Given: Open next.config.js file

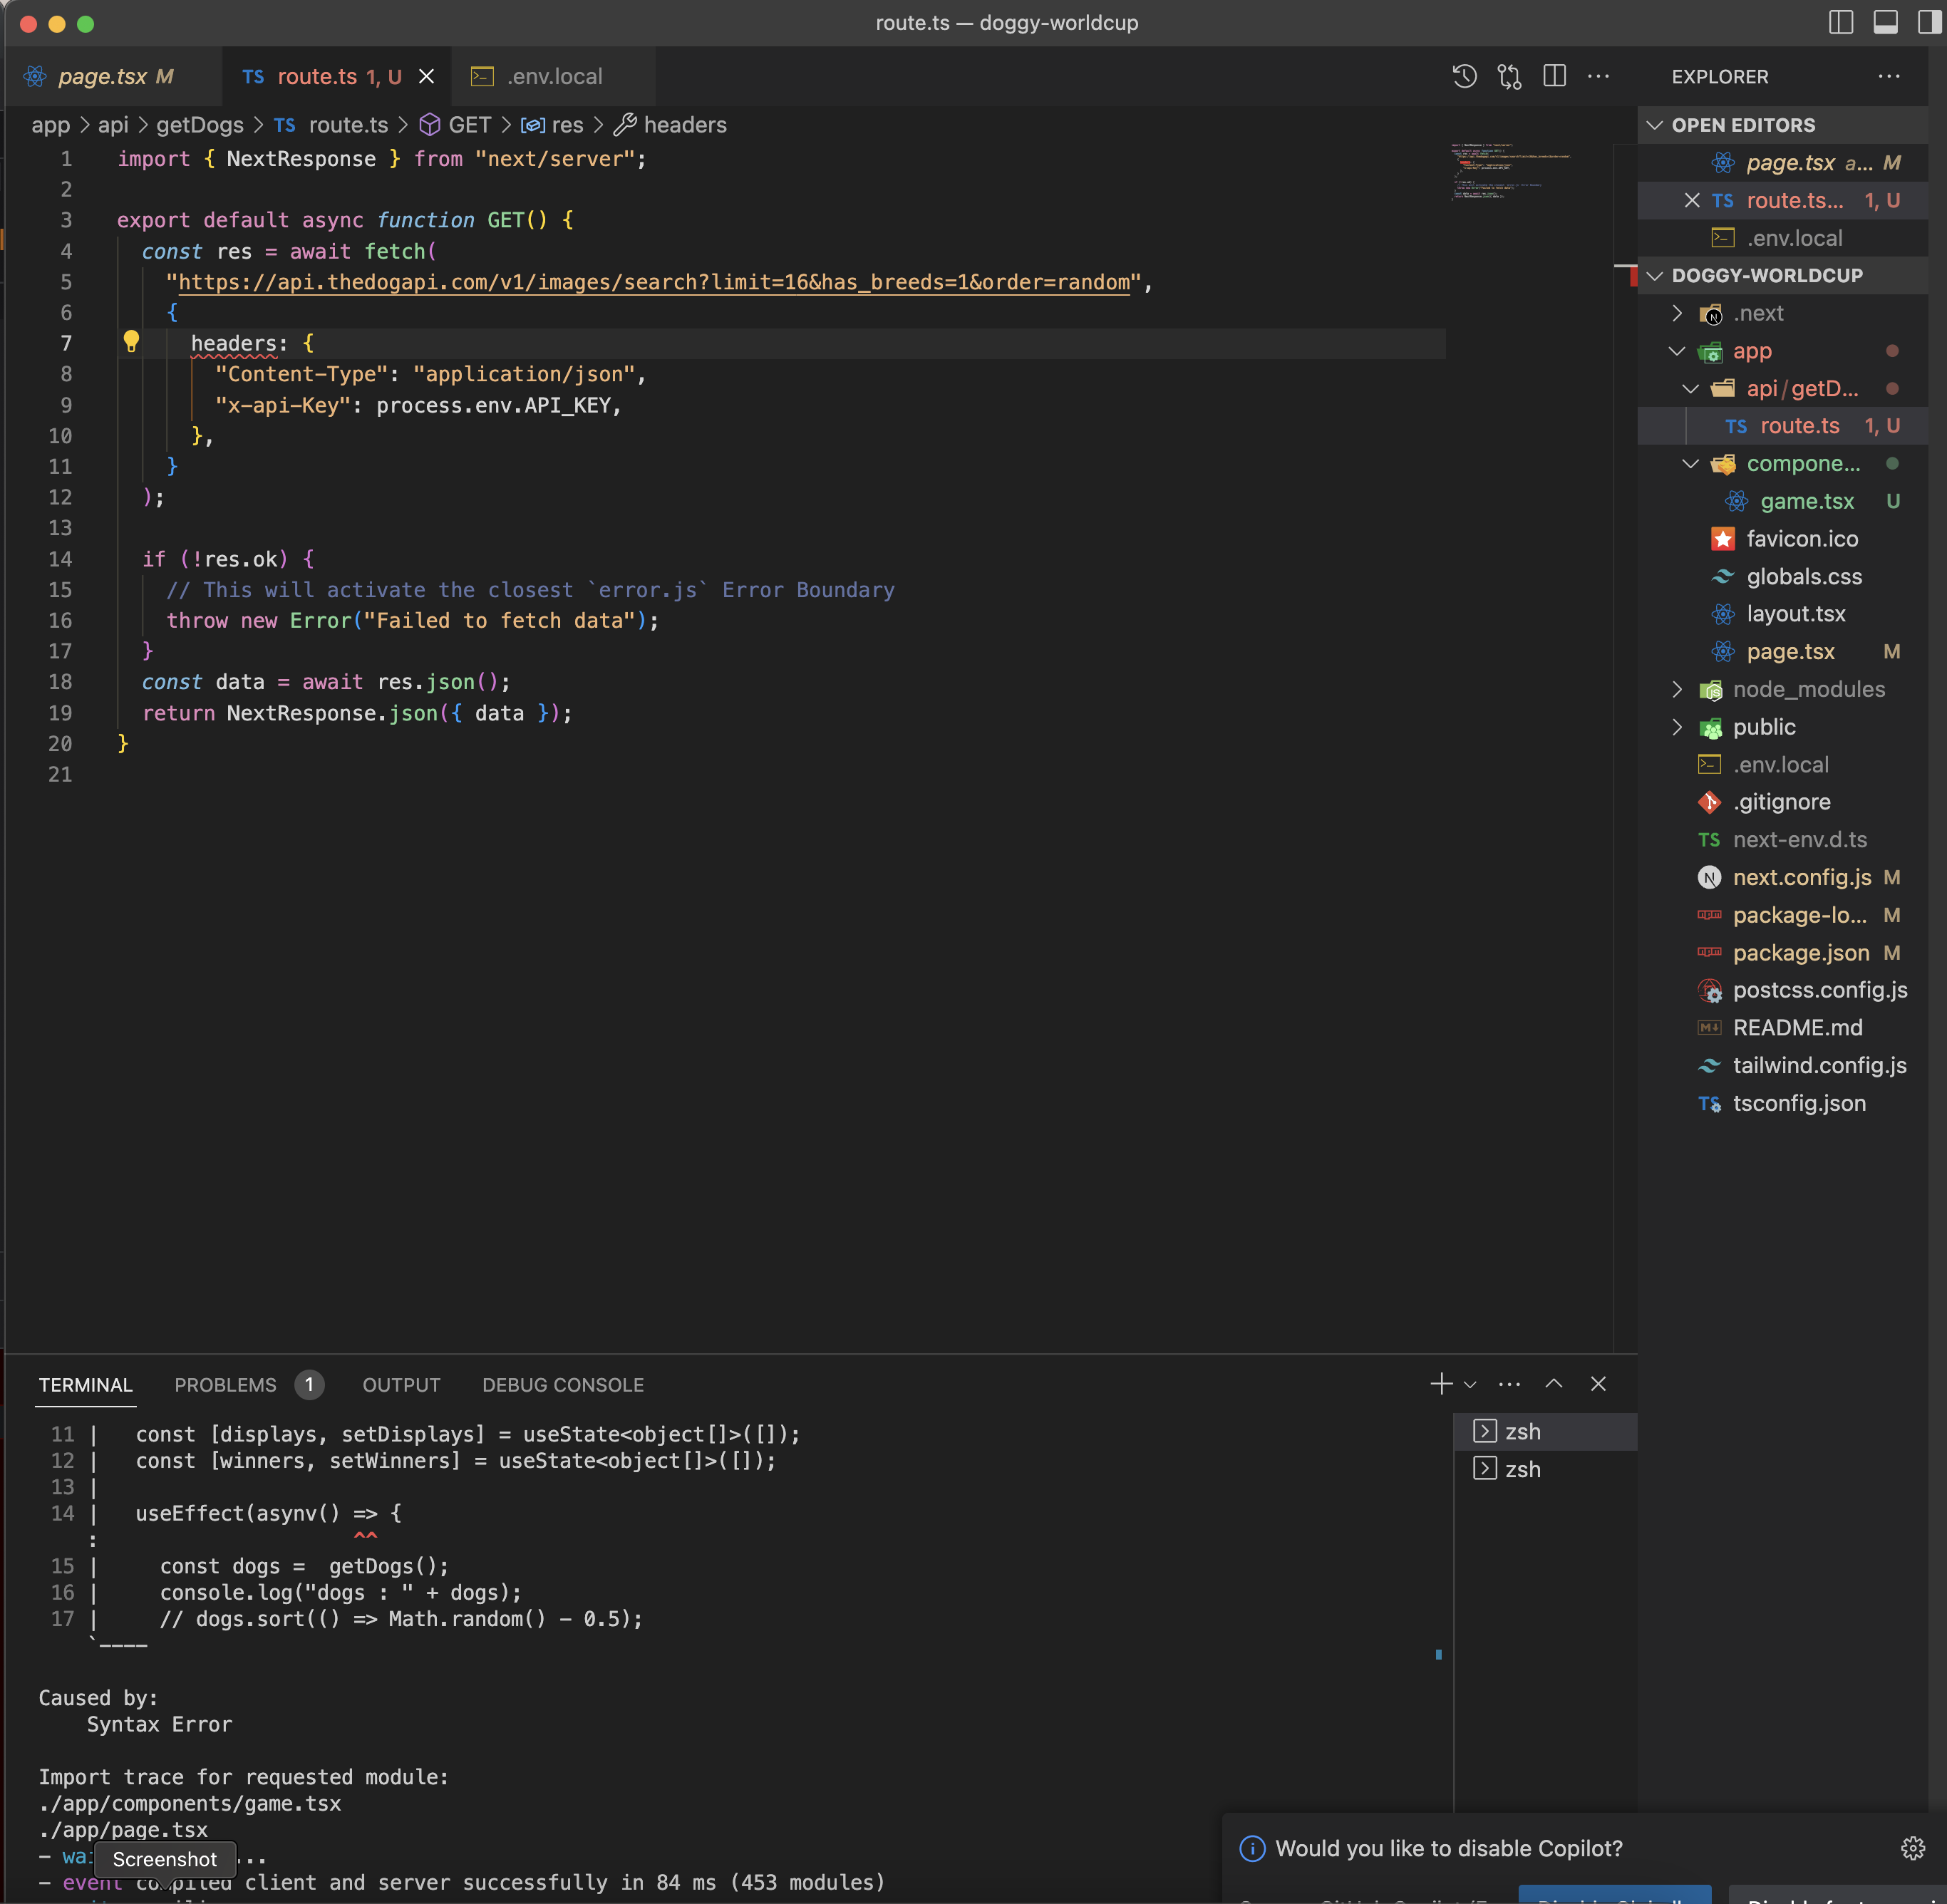Looking at the screenshot, I should [1783, 877].
